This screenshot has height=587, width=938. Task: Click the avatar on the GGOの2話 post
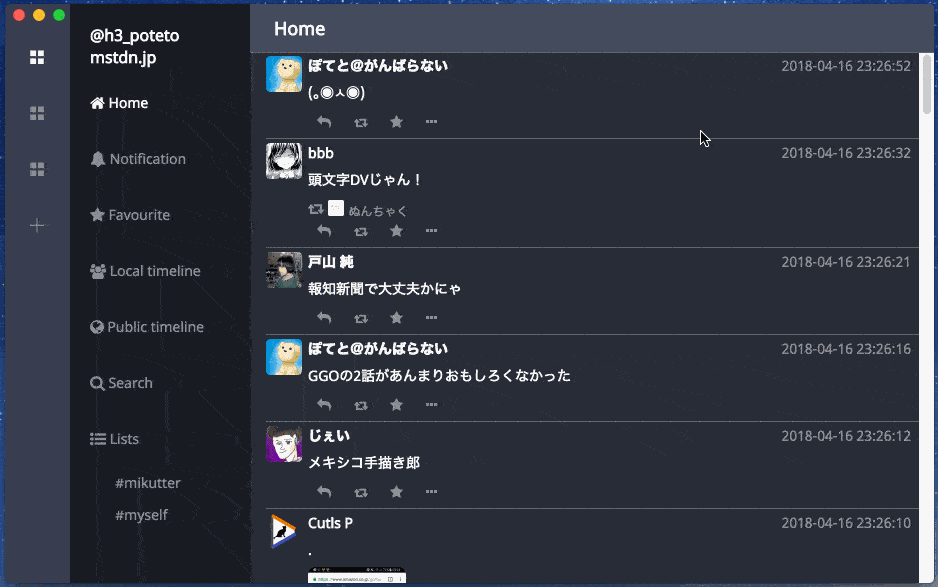(284, 357)
